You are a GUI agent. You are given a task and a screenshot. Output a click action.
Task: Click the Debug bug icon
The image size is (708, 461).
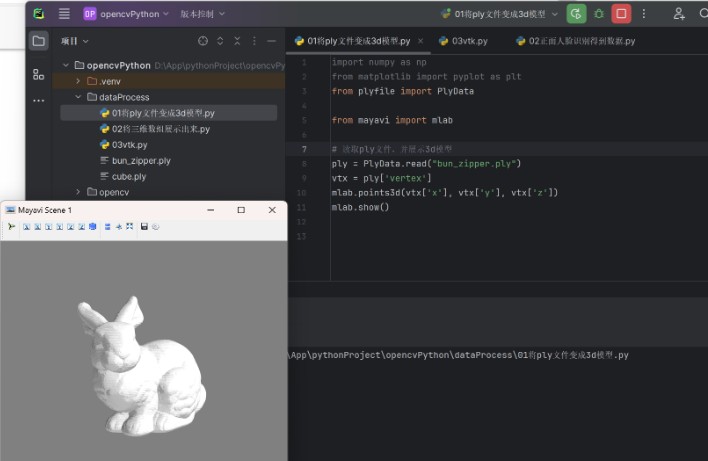point(599,14)
